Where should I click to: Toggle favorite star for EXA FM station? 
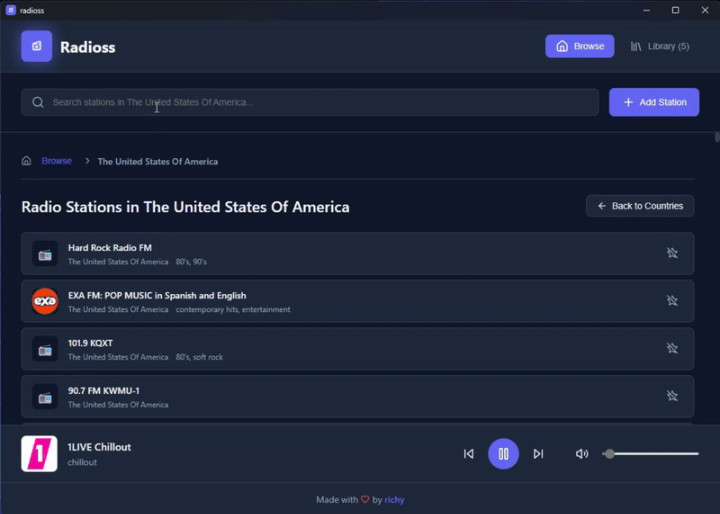pyautogui.click(x=672, y=300)
